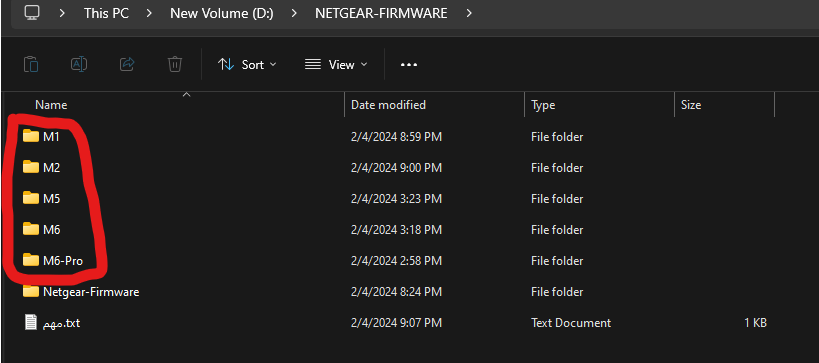Click the Delete trash bin icon
The height and width of the screenshot is (363, 819).
tap(174, 64)
